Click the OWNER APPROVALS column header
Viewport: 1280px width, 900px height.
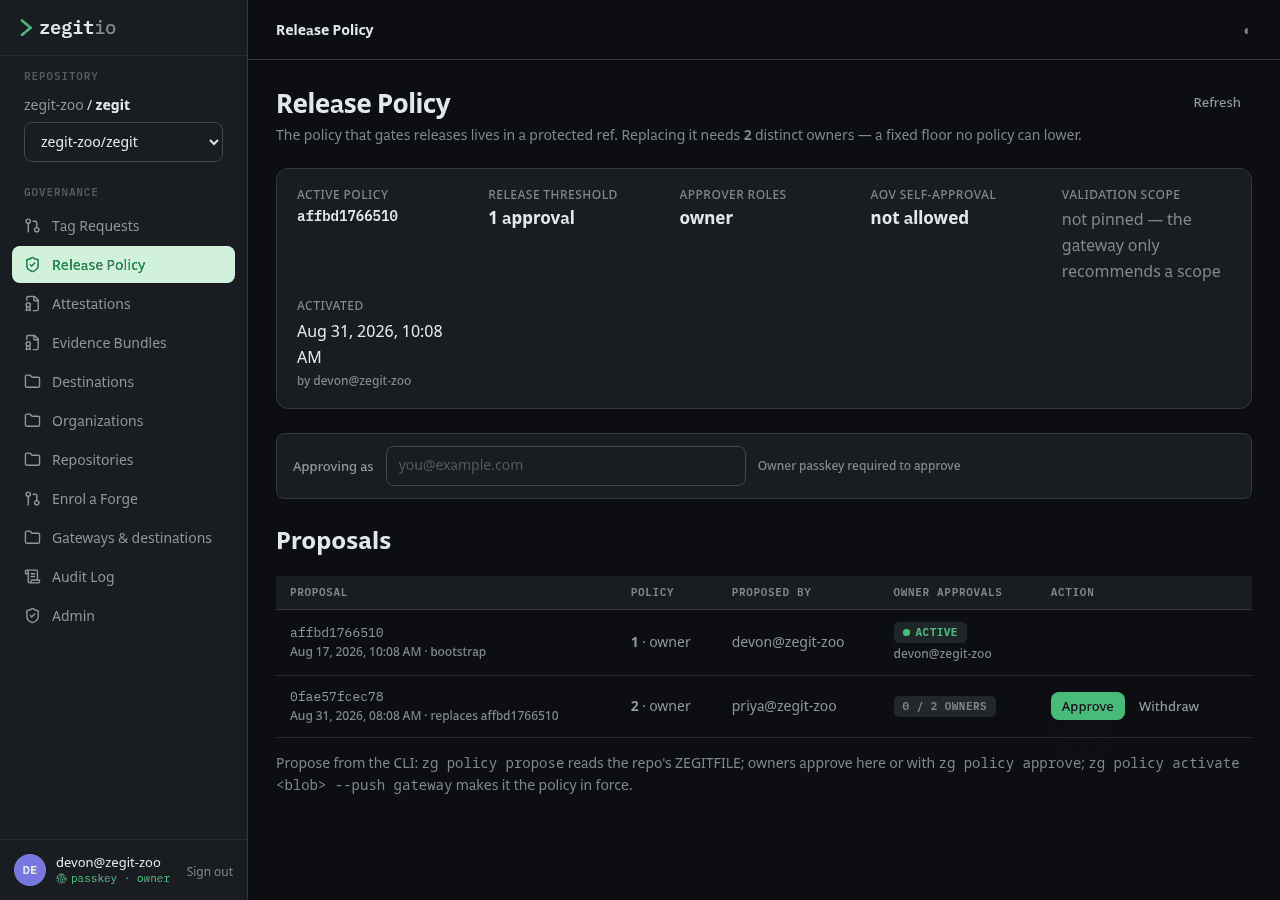pos(948,592)
